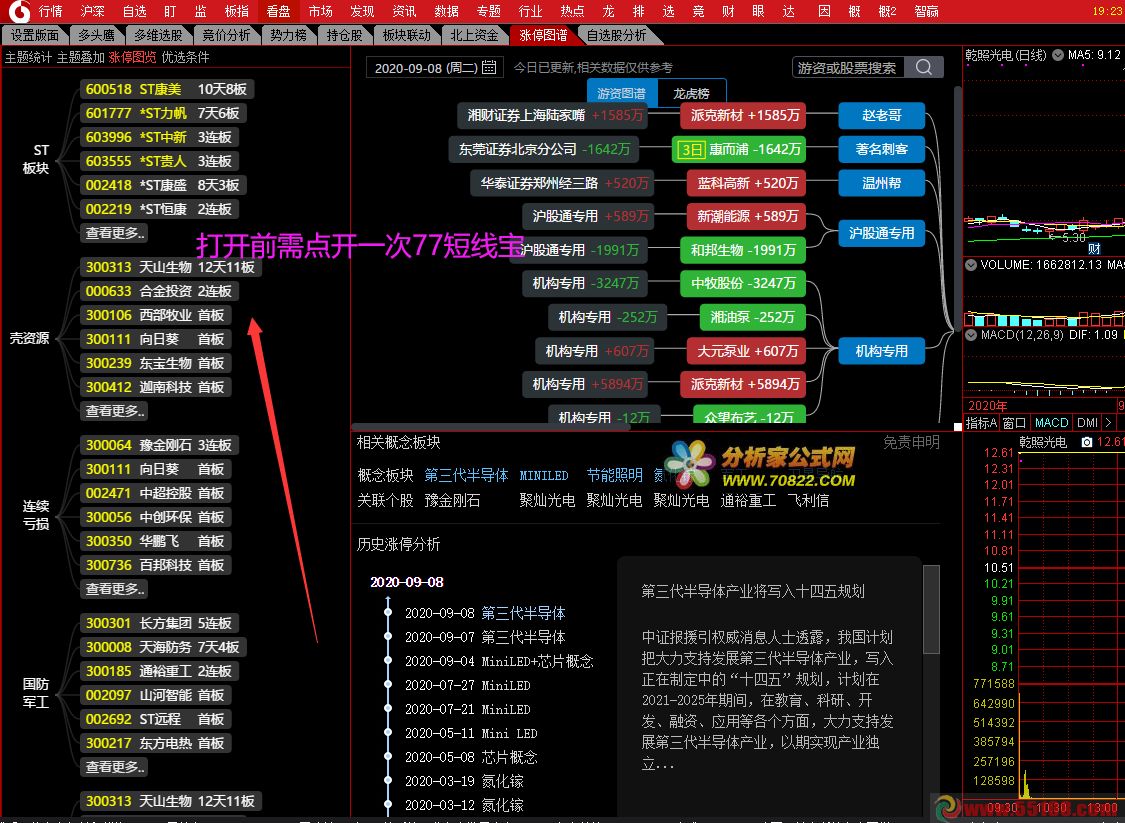Open the 主题统计 sub-tab
The width and height of the screenshot is (1125, 823).
29,57
